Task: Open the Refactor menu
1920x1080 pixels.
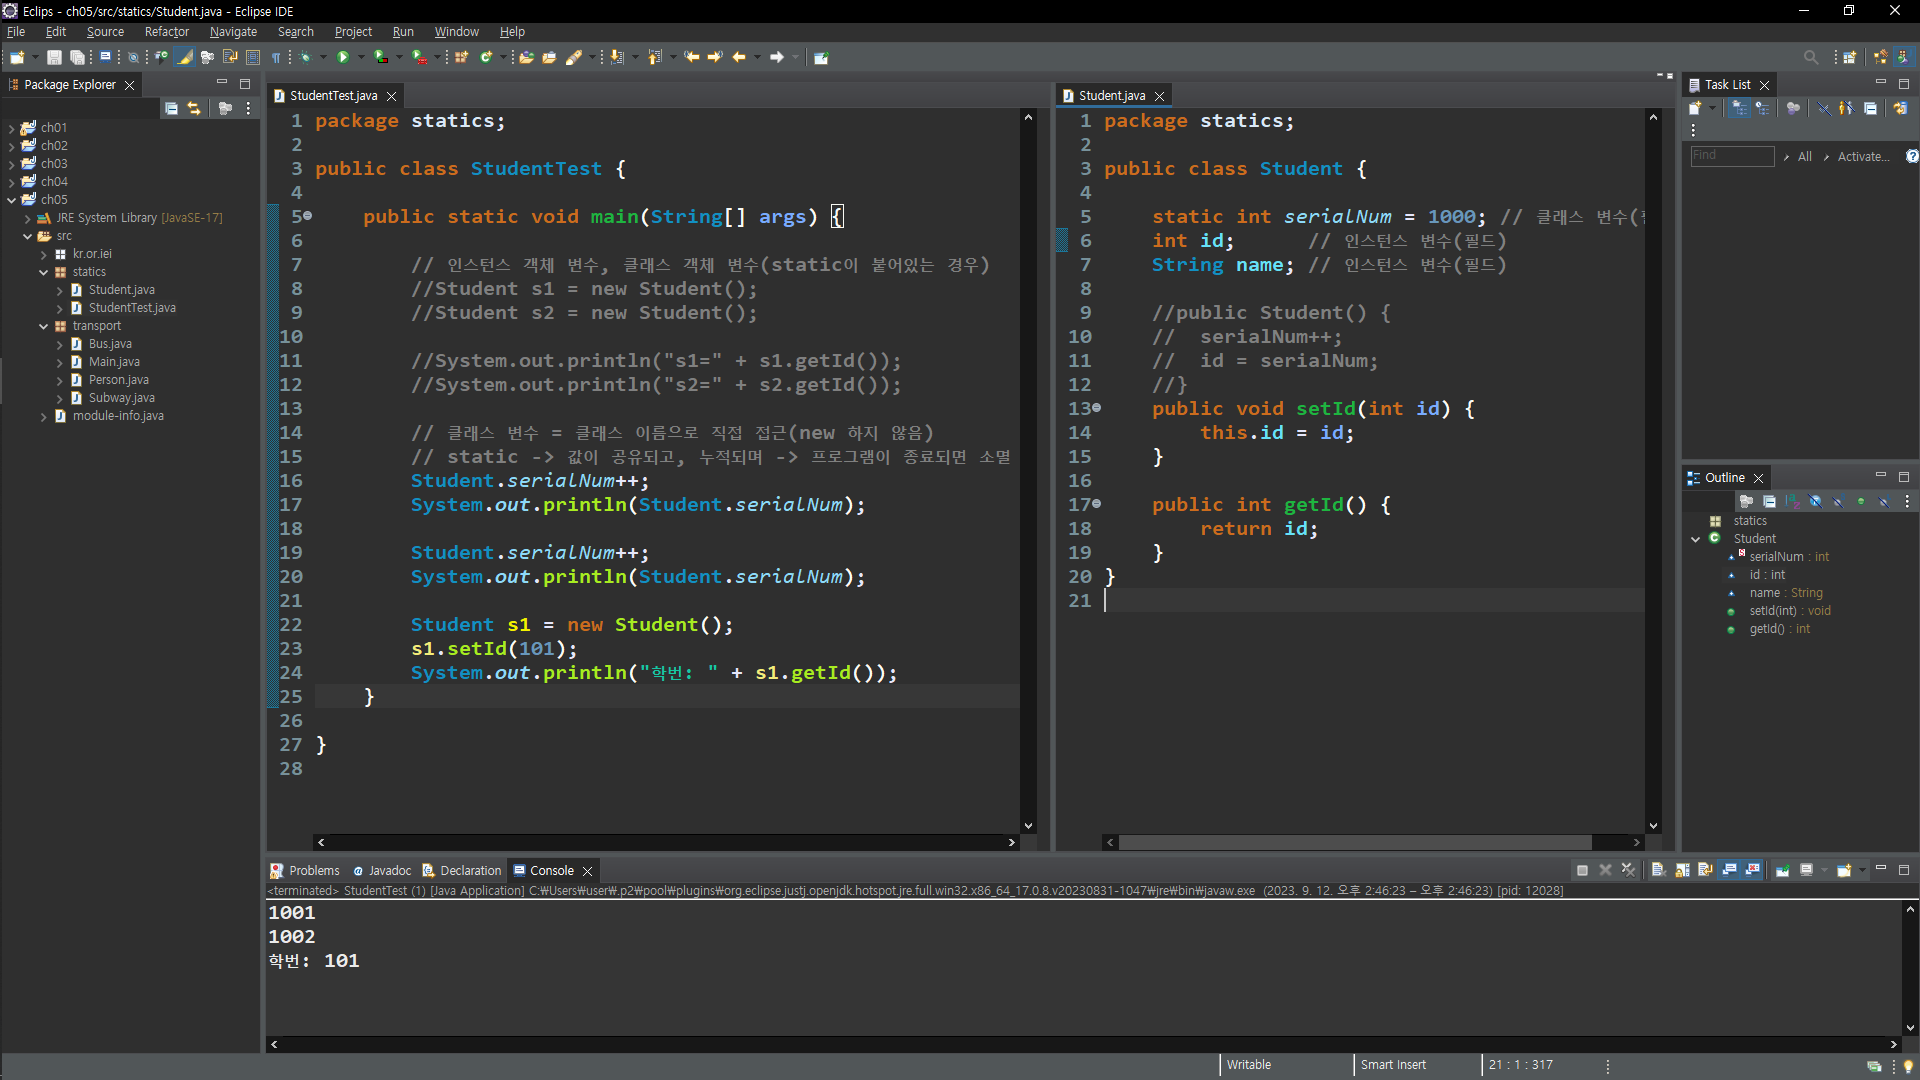Action: 166,32
